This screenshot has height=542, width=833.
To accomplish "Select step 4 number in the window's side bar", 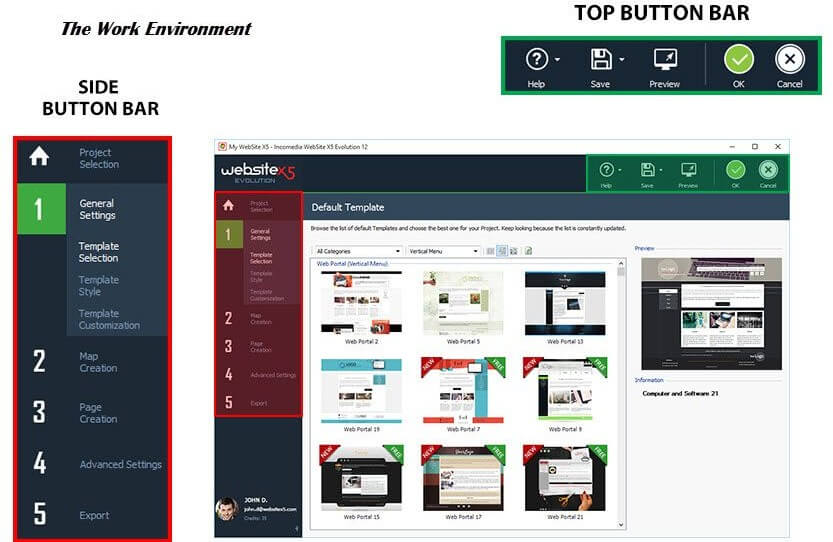I will click(228, 375).
